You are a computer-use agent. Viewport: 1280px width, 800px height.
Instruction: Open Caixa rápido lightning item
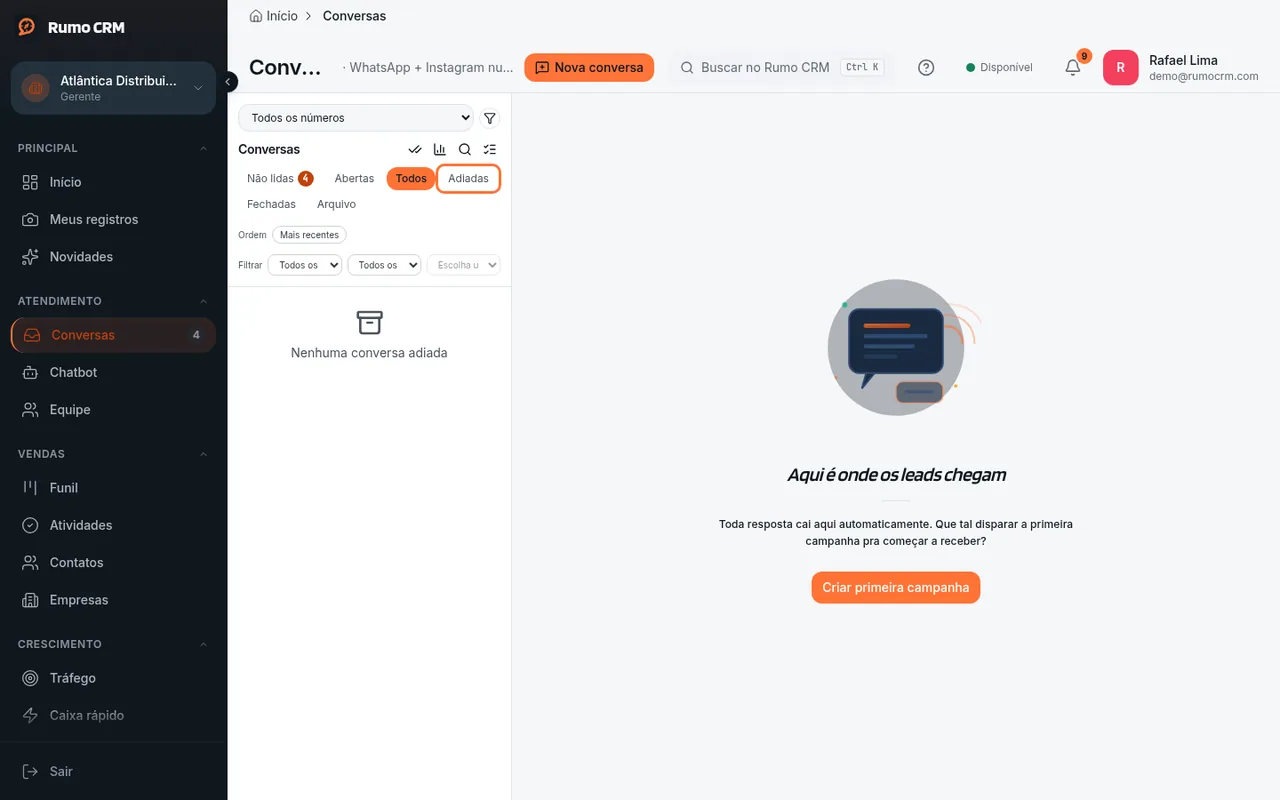[113, 715]
